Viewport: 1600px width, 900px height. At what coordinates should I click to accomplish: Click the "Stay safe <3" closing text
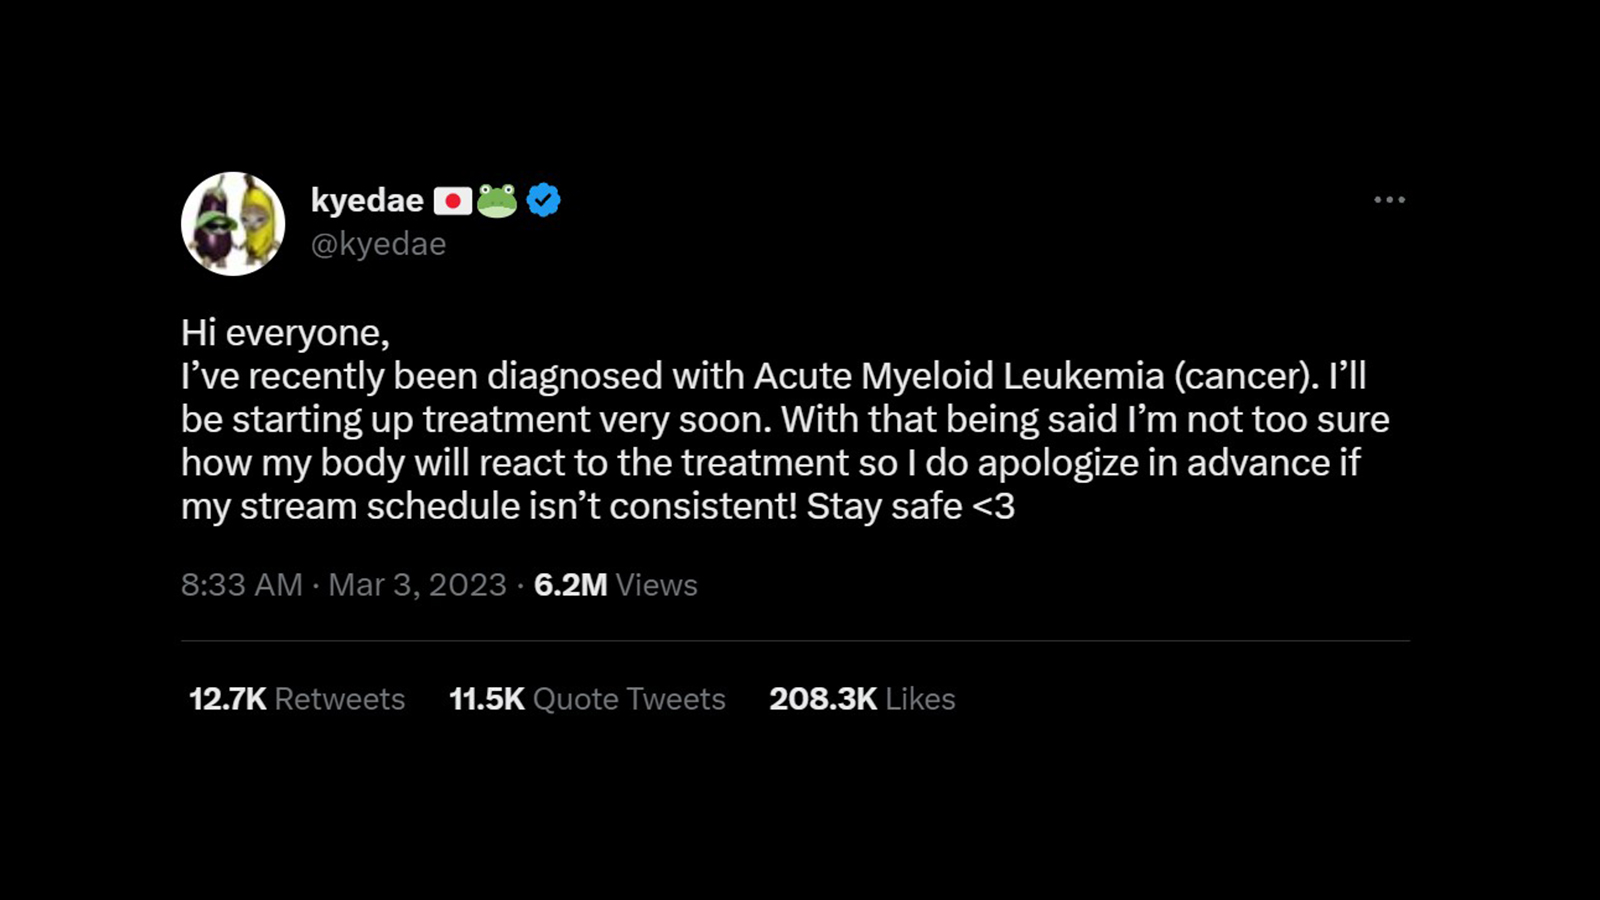910,507
